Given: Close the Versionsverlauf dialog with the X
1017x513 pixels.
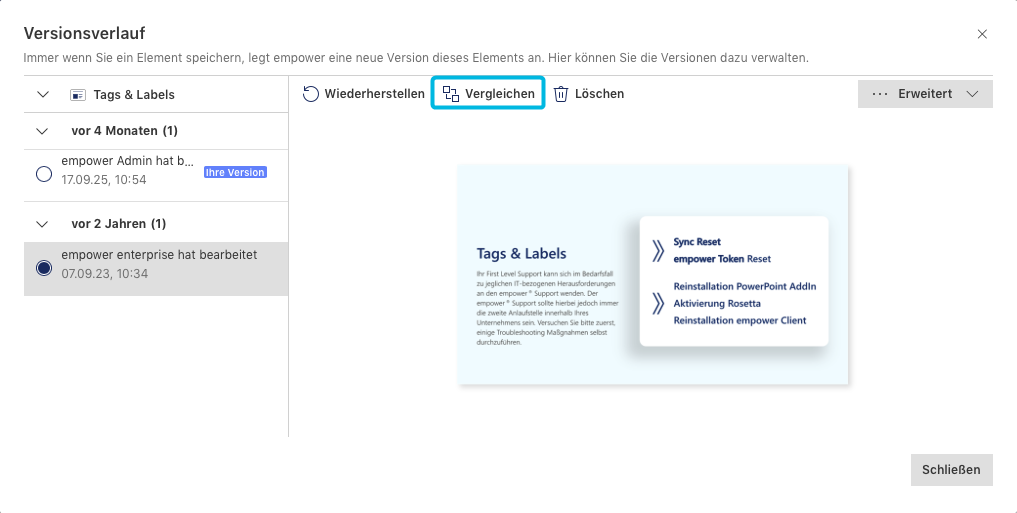Looking at the screenshot, I should tap(982, 34).
